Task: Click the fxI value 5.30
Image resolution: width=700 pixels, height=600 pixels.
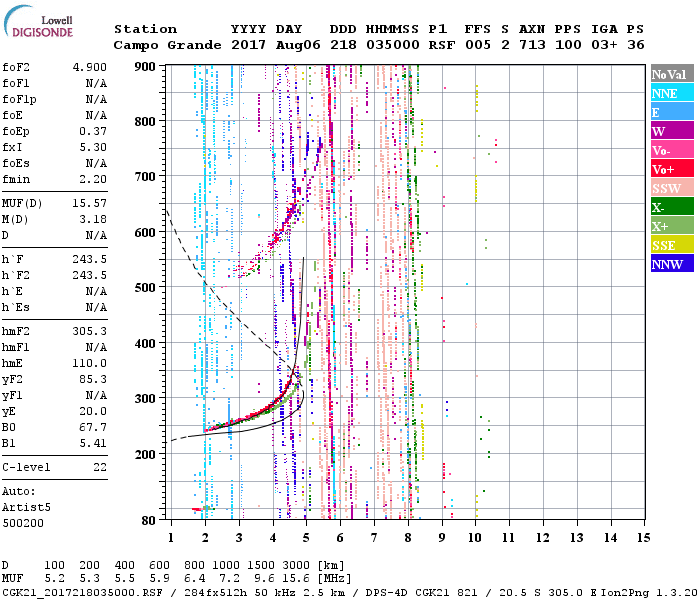Action: [93, 147]
